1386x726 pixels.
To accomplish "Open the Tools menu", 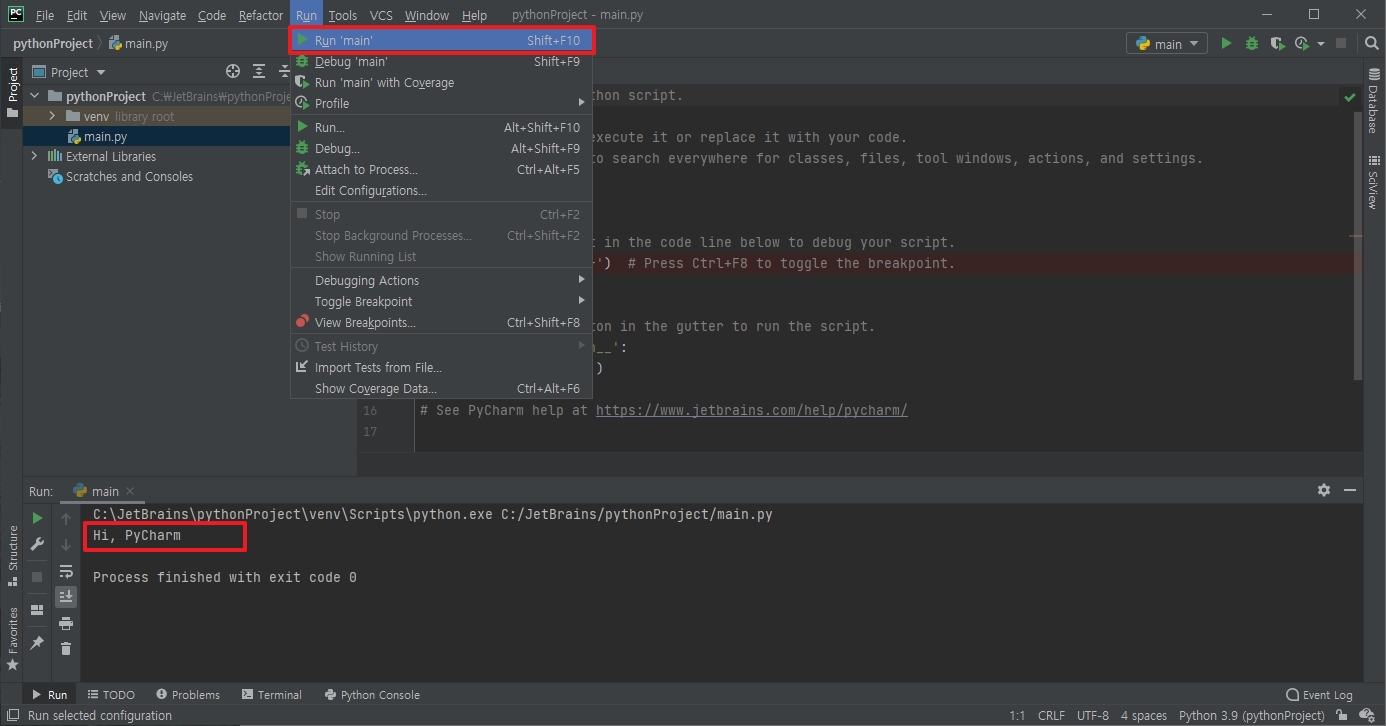I will click(342, 15).
